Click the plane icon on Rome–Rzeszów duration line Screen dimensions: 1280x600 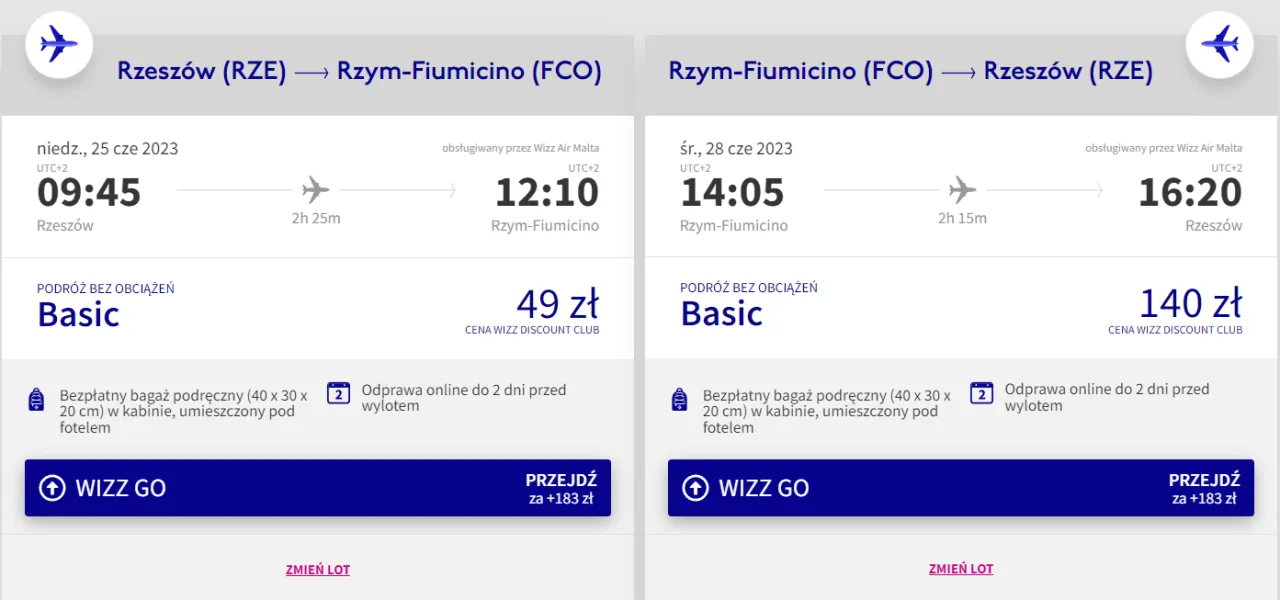click(962, 189)
